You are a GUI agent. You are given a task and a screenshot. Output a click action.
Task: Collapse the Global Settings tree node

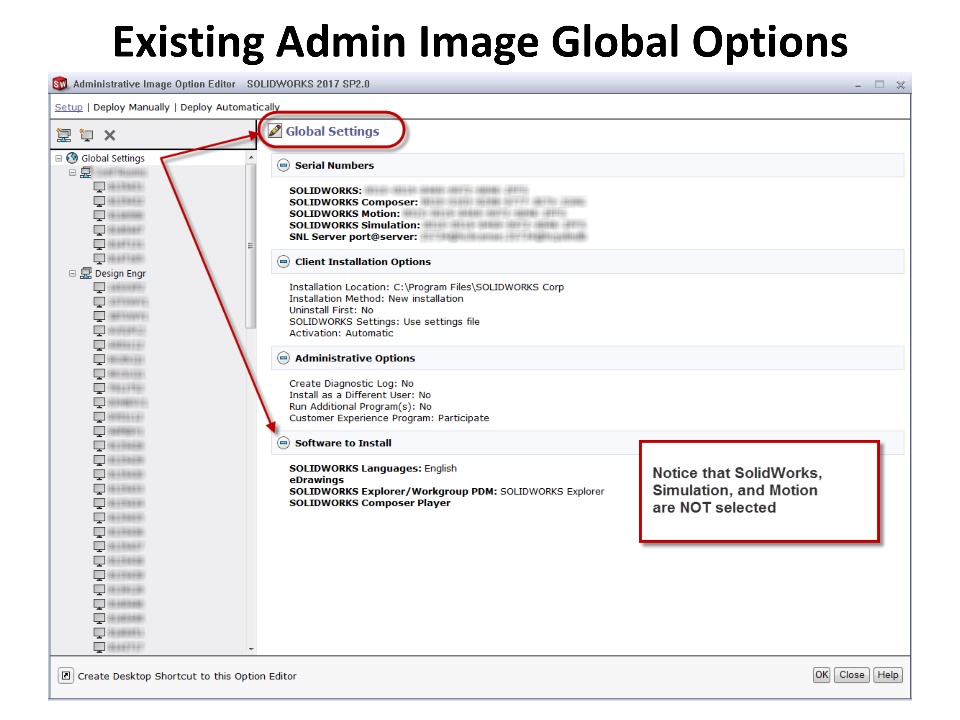tap(59, 158)
